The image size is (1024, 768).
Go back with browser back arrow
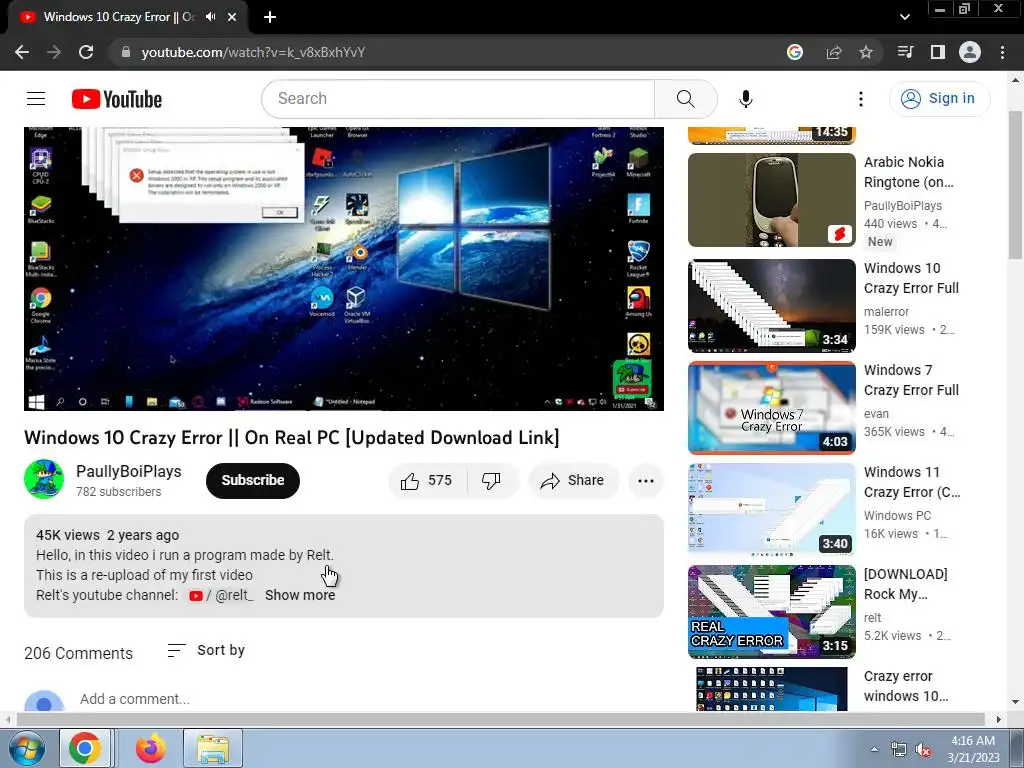[22, 52]
